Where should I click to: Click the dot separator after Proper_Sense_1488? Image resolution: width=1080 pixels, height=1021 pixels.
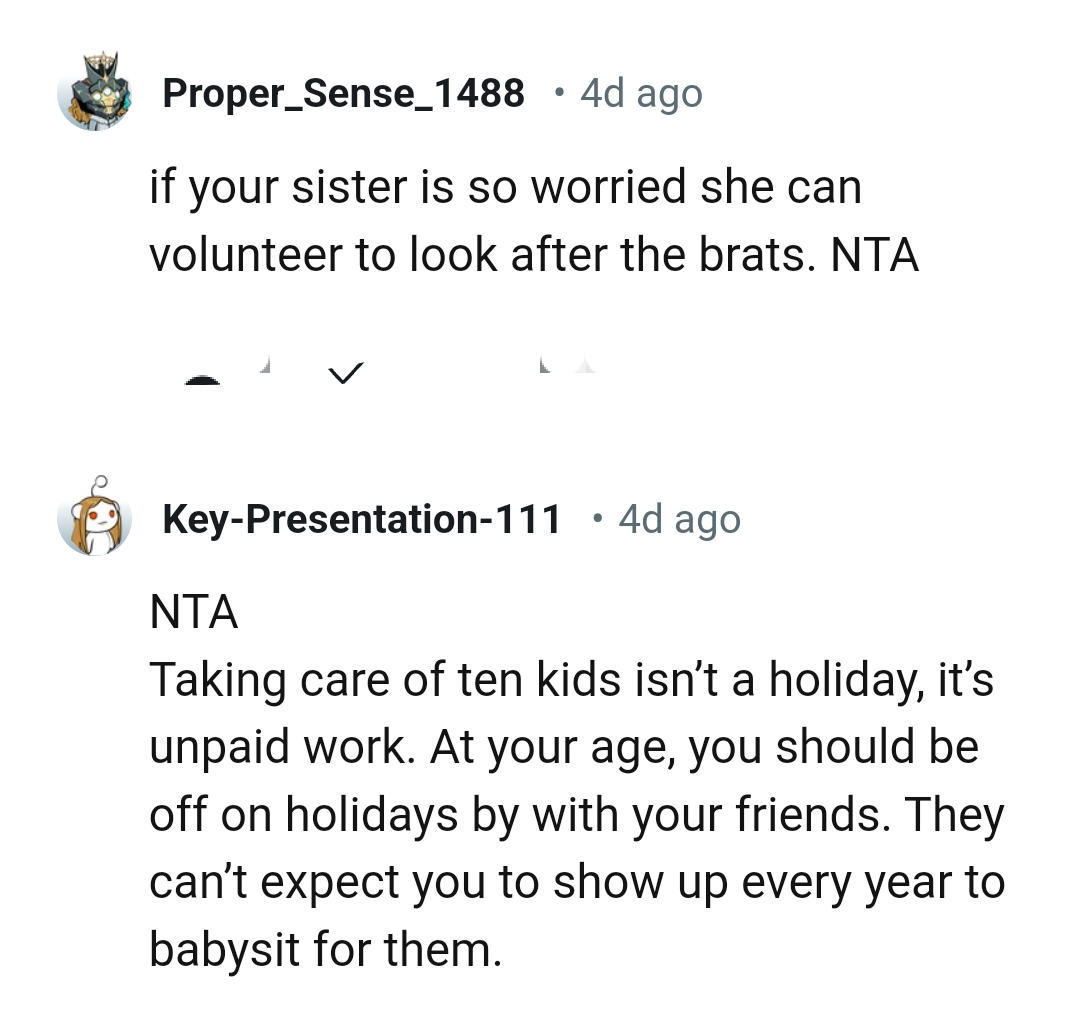click(561, 92)
